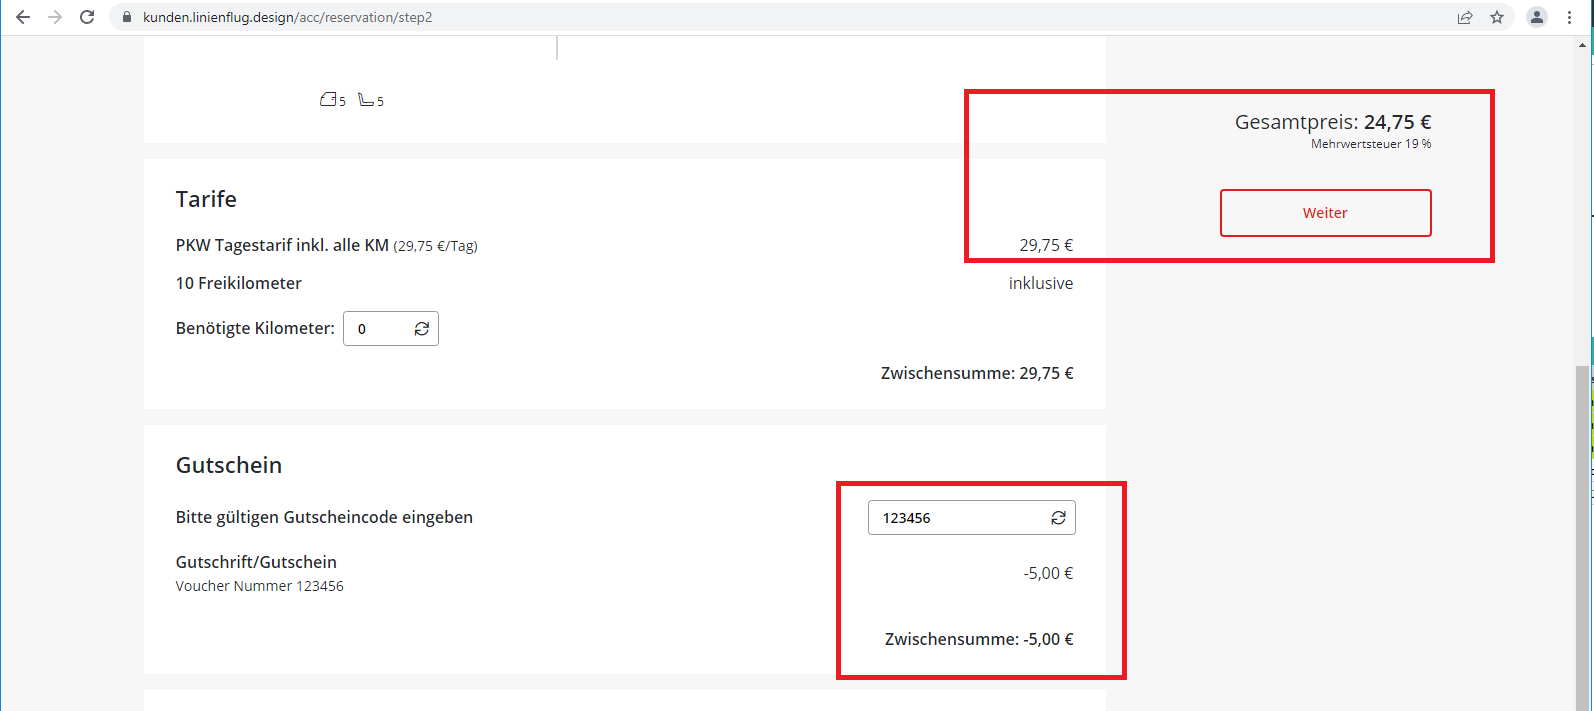1594x711 pixels.
Task: Click the PKW Tagestarif inkl. alle KM line
Action: tap(282, 245)
